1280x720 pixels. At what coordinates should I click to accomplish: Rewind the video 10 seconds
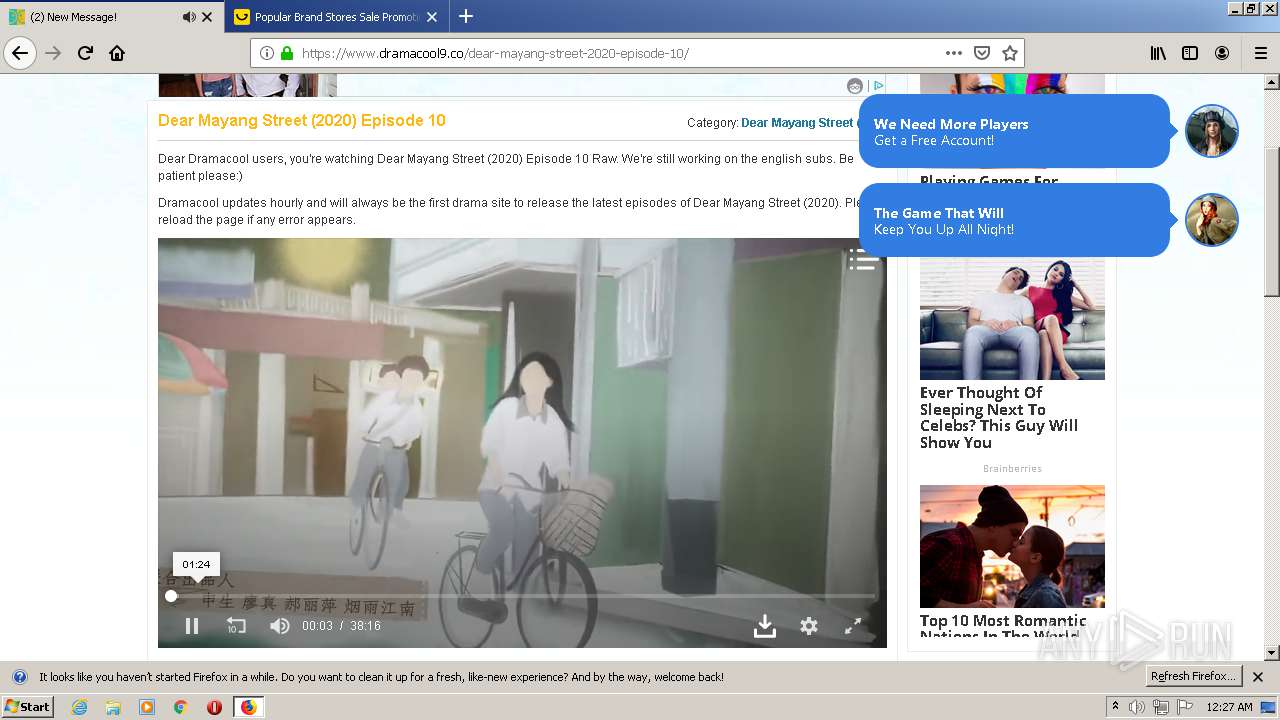(236, 626)
